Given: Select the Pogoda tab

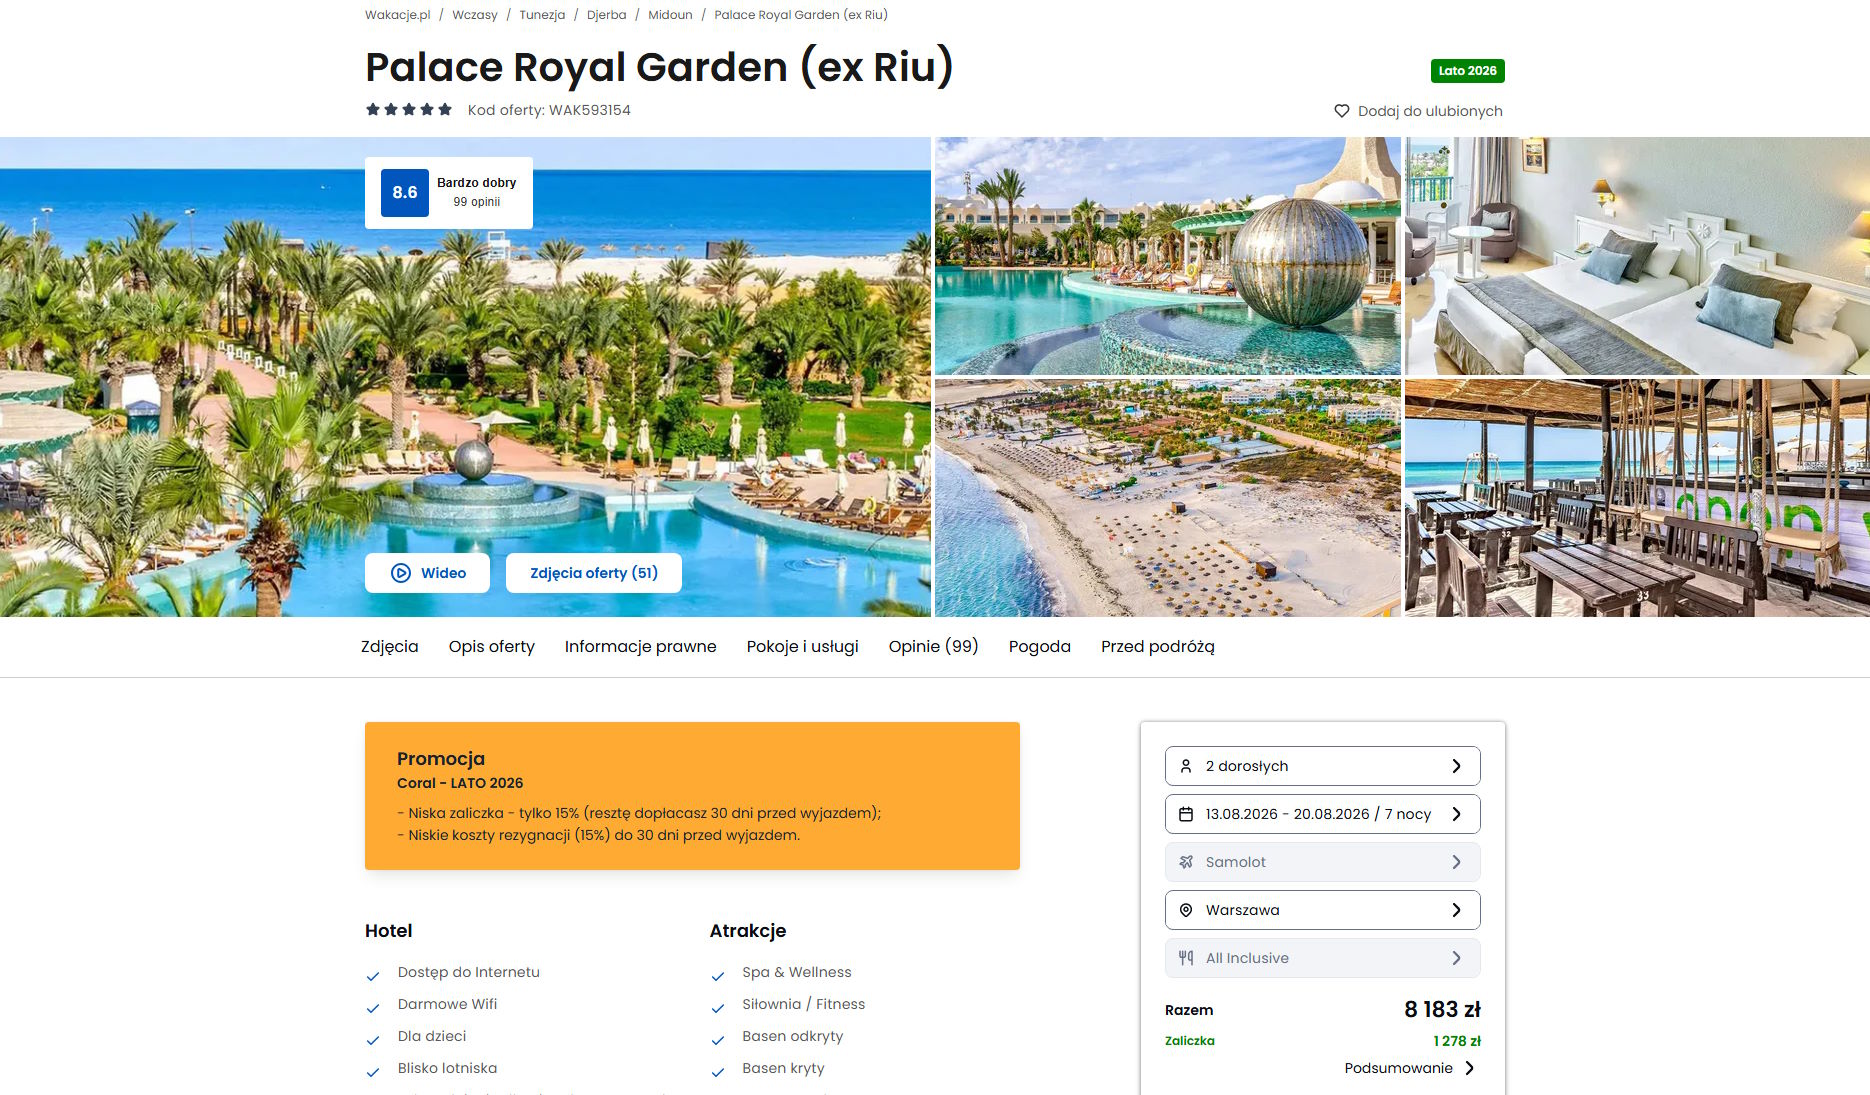Looking at the screenshot, I should pos(1039,647).
